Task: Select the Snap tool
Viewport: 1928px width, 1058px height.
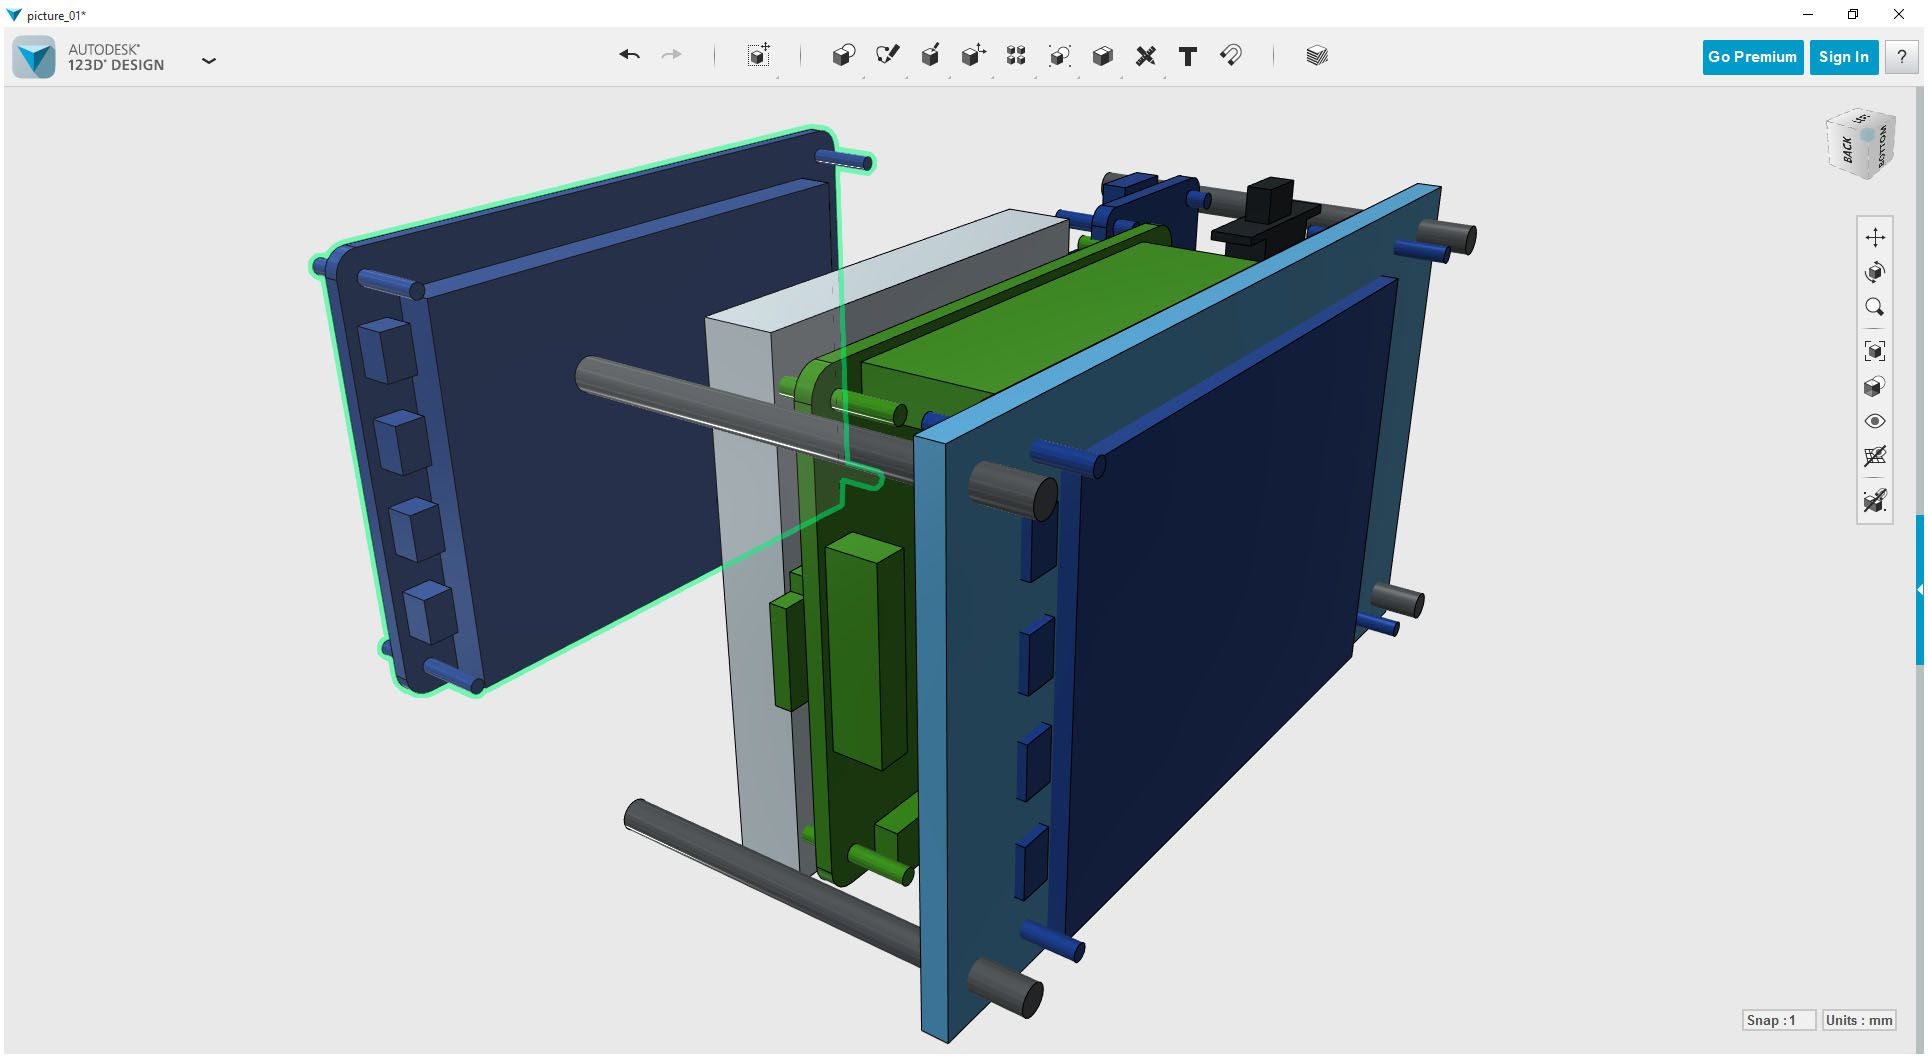Action: (x=1230, y=56)
